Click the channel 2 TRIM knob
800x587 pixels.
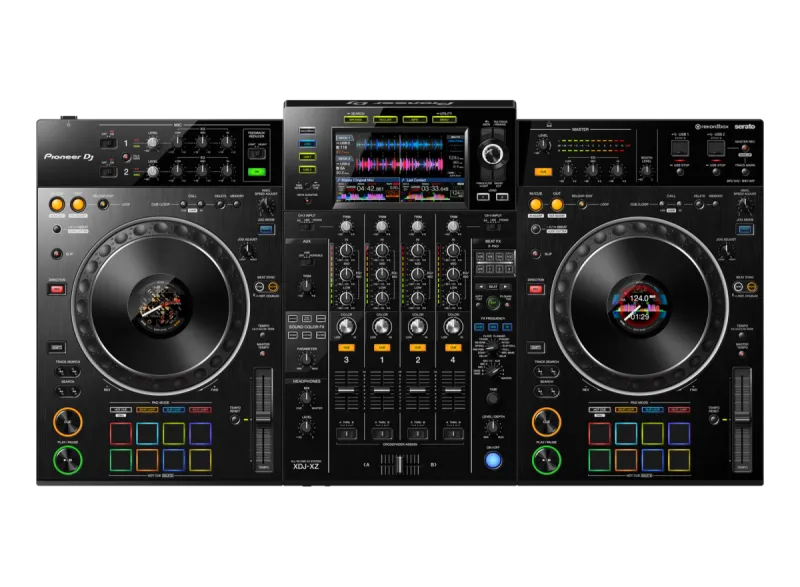click(x=417, y=226)
